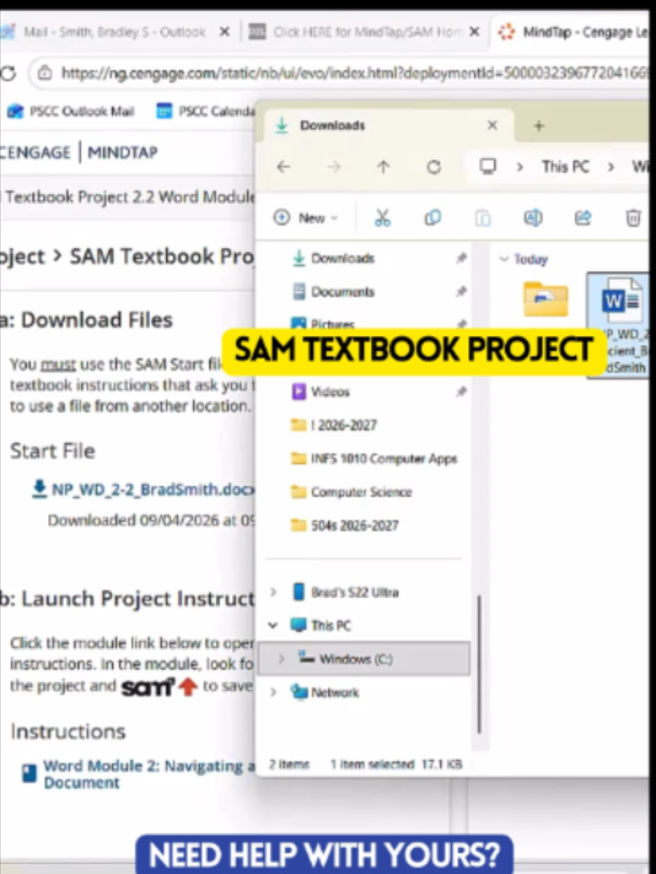Click the chevron before This PC in address bar
Screen dimensions: 656x874
pyautogui.click(x=519, y=167)
